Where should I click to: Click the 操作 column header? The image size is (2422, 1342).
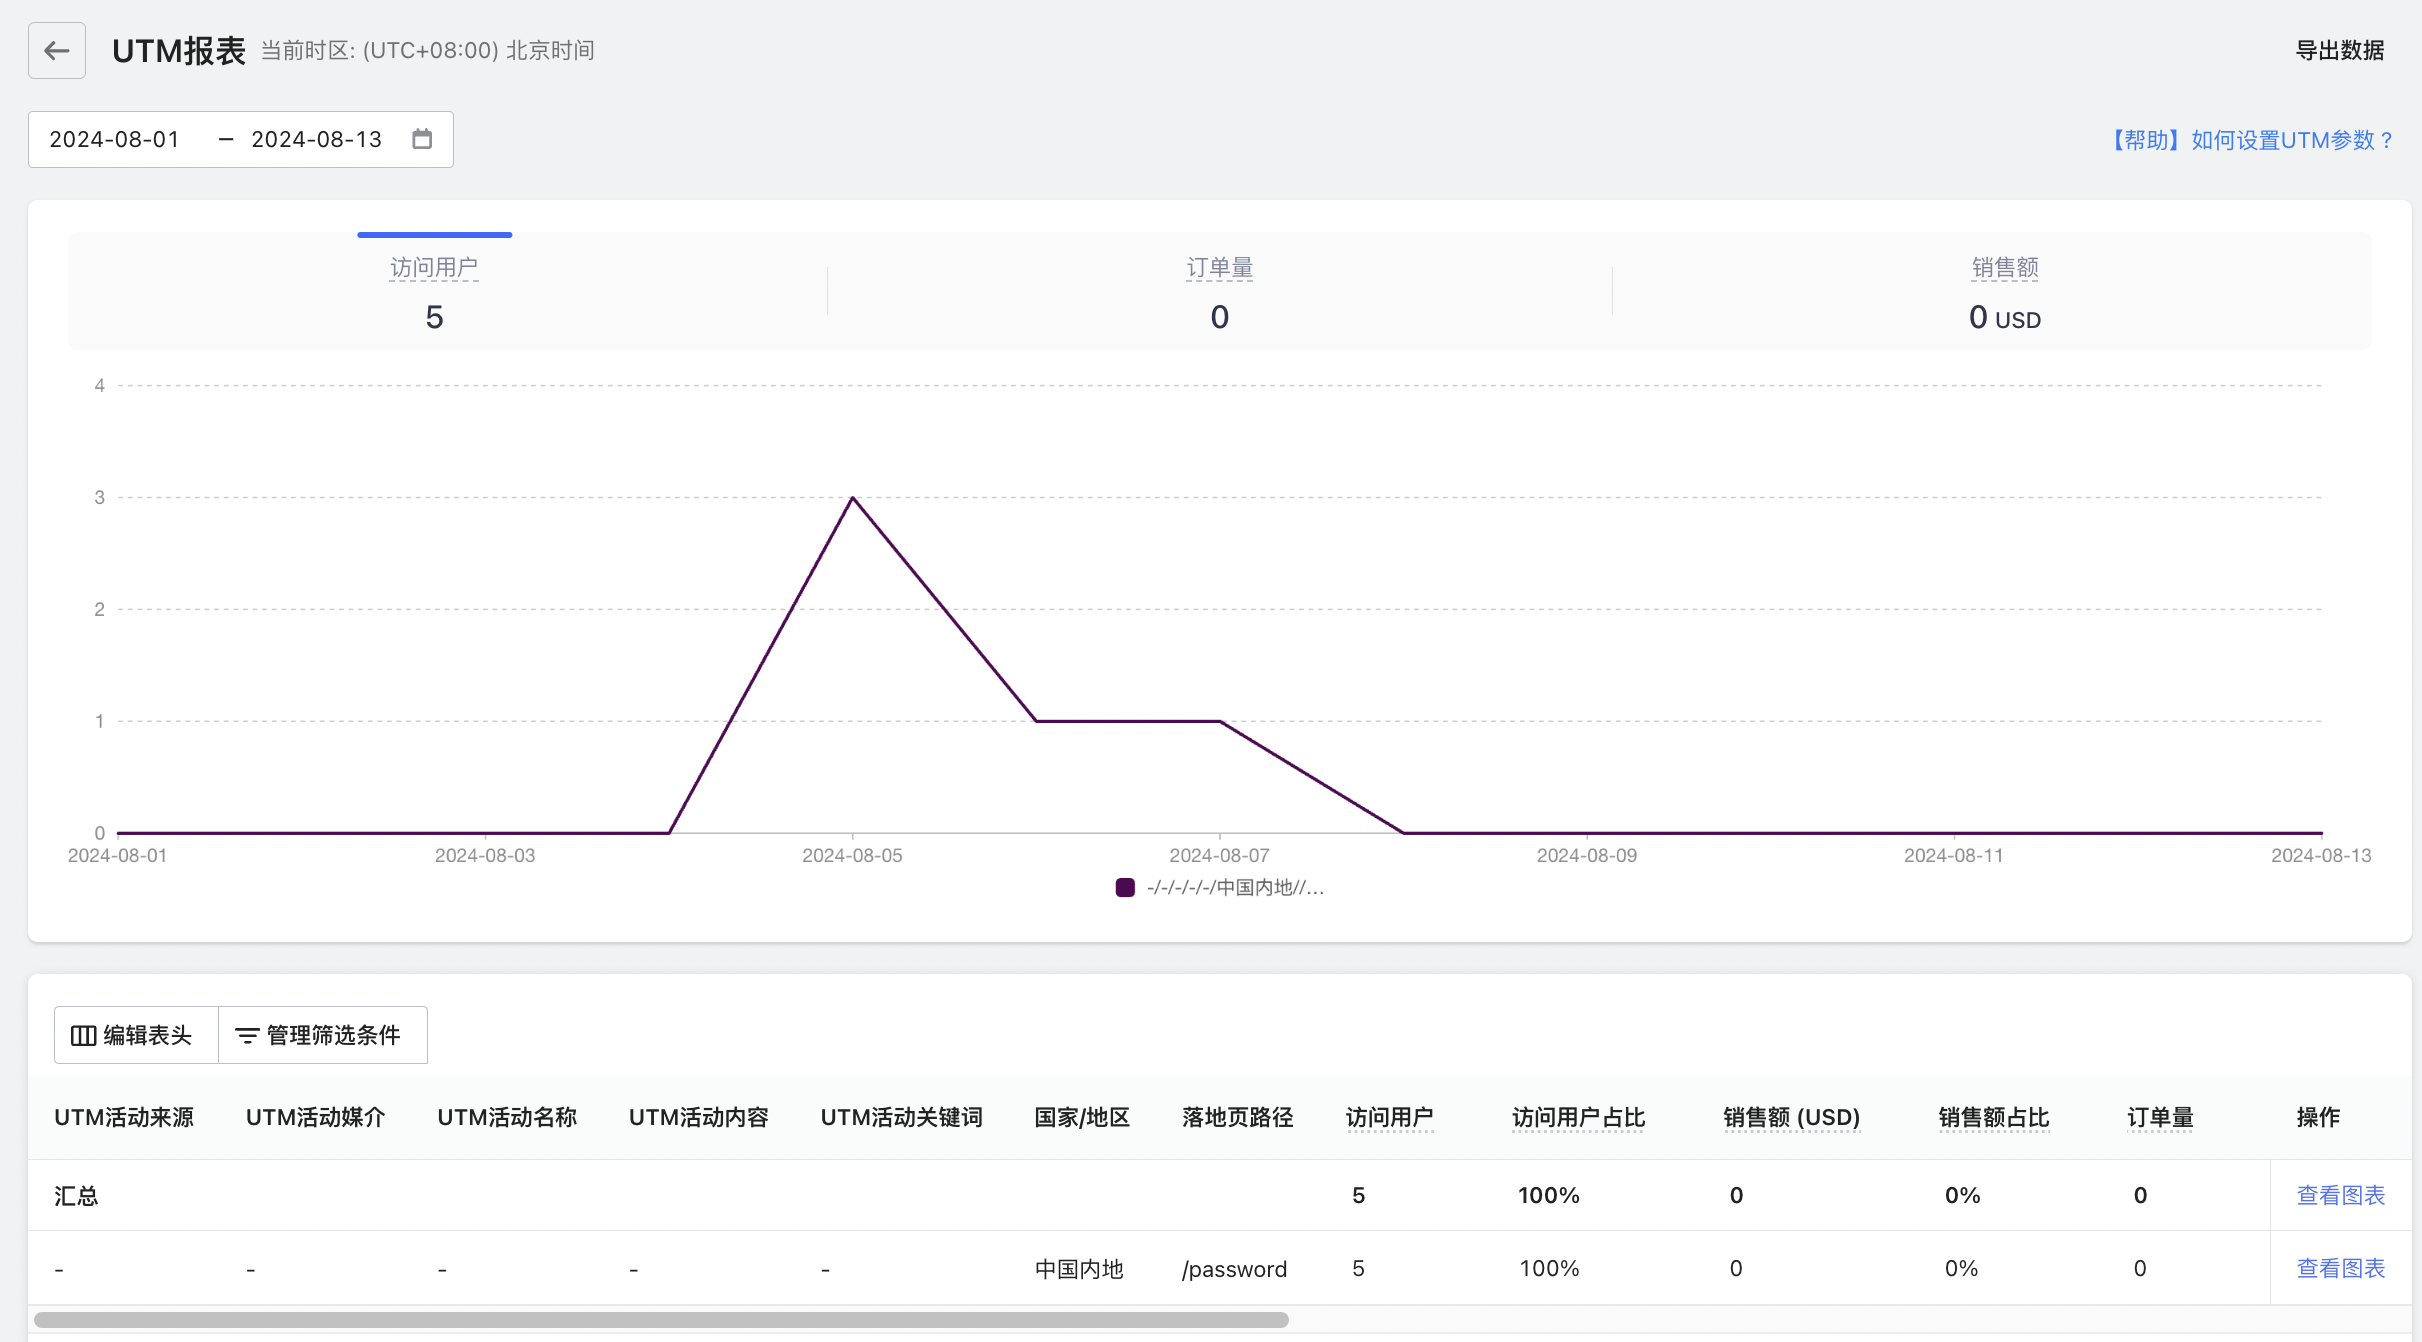click(x=2318, y=1117)
